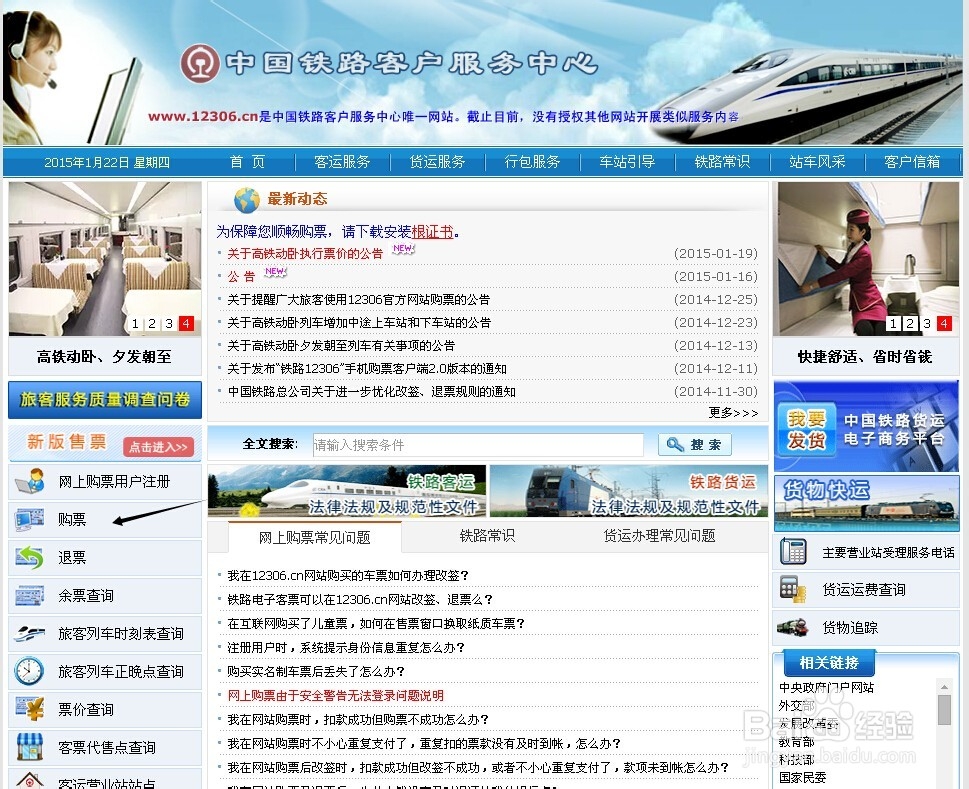Switch to 网上购票常见问题 tab
Viewport: 969px width, 789px height.
315,538
